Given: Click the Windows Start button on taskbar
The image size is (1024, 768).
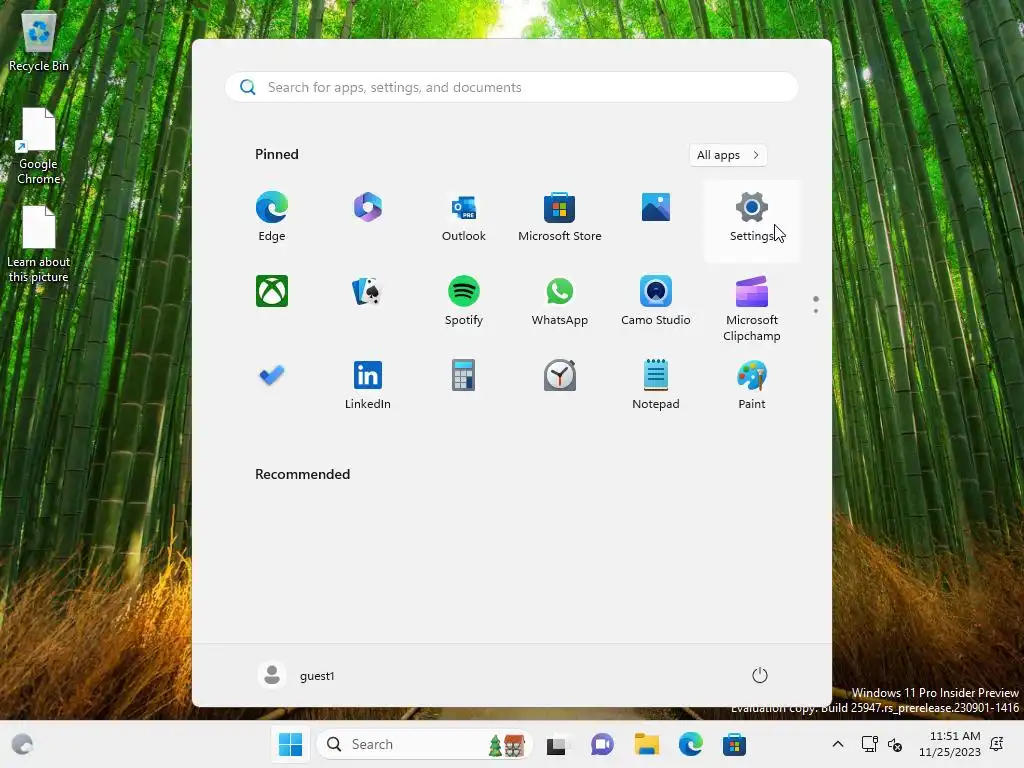Looking at the screenshot, I should (290, 744).
